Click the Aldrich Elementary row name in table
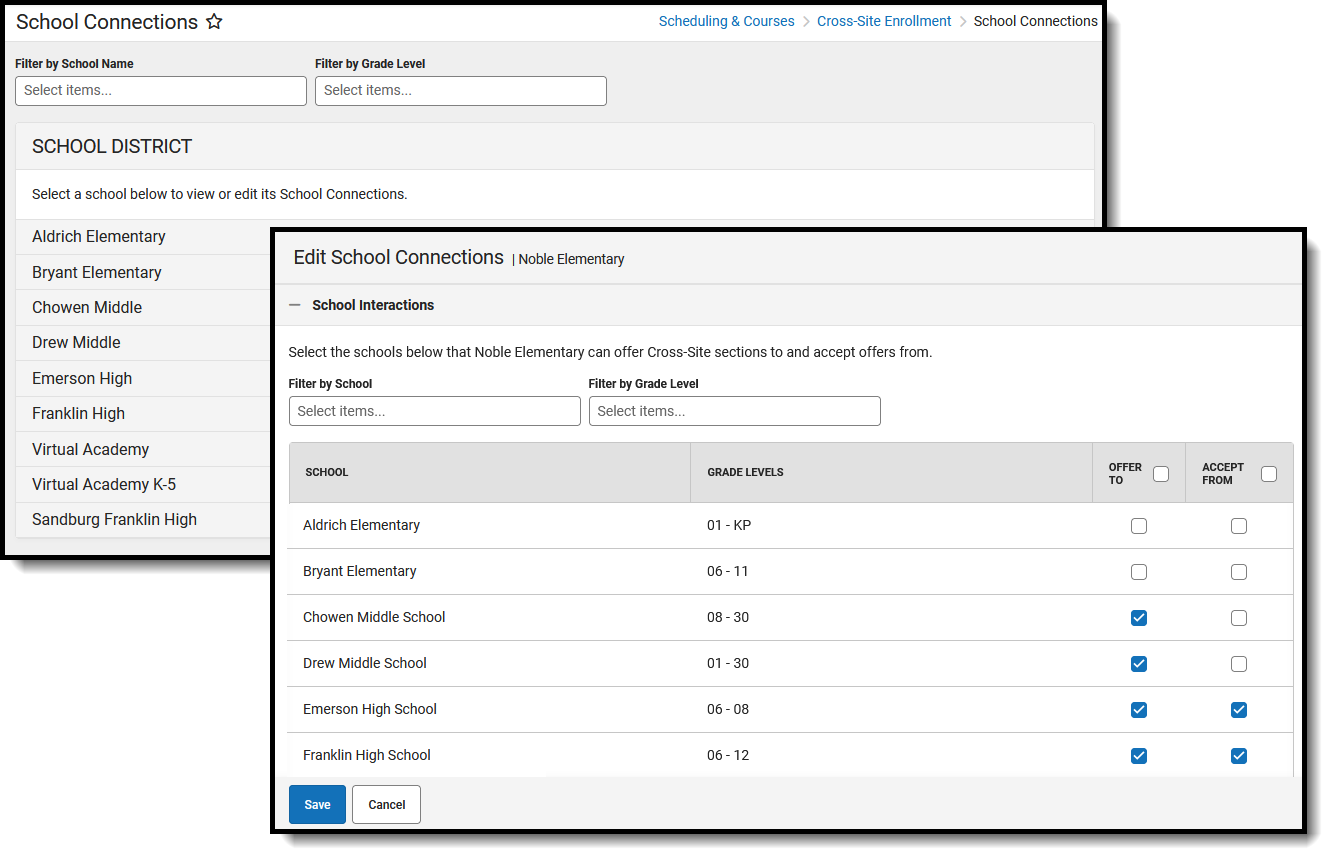 tap(362, 526)
